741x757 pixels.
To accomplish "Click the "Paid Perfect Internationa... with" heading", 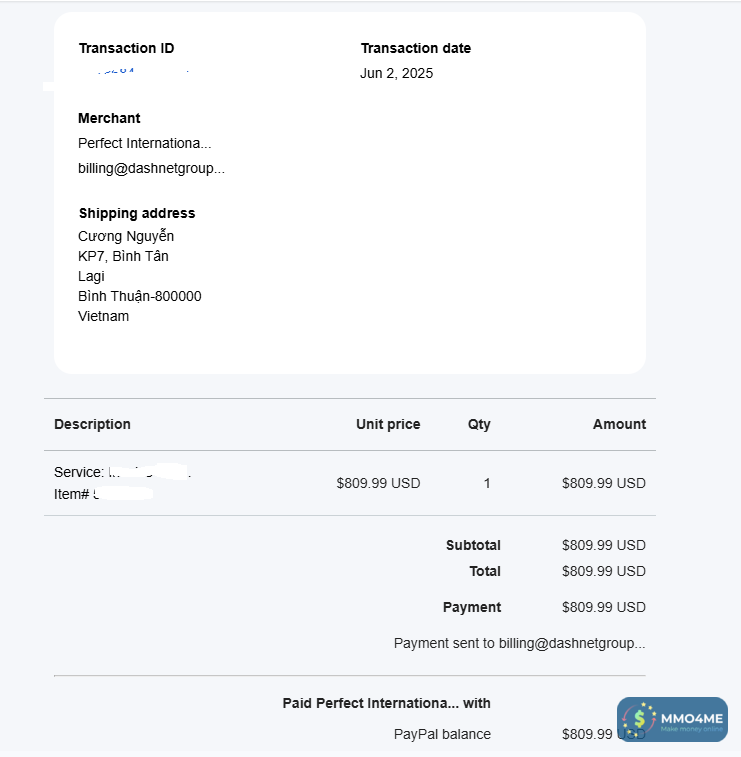I will tap(387, 703).
